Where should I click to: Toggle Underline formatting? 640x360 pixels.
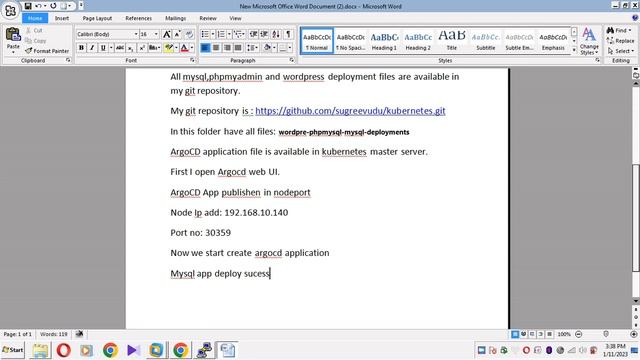pos(103,48)
